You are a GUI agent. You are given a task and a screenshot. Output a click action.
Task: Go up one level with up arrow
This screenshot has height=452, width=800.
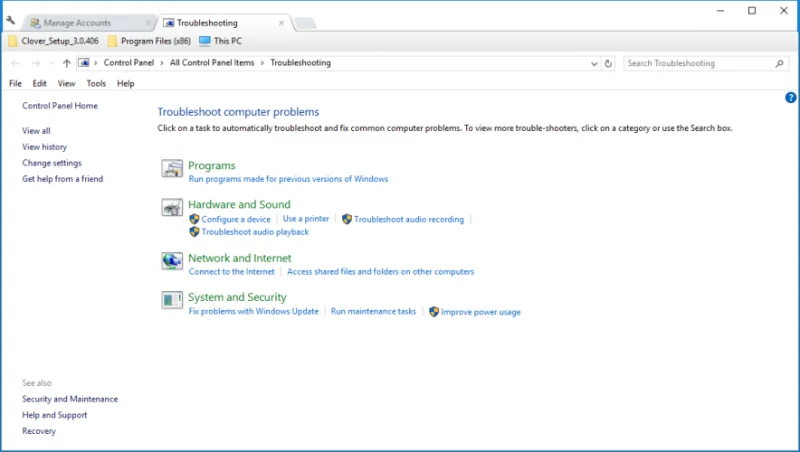[66, 63]
